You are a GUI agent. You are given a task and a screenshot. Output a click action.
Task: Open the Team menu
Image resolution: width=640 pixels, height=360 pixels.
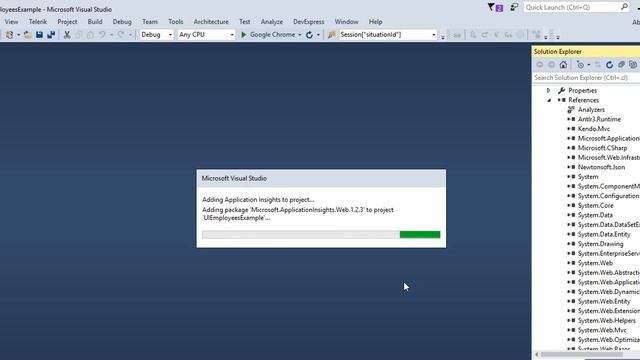[x=150, y=22]
